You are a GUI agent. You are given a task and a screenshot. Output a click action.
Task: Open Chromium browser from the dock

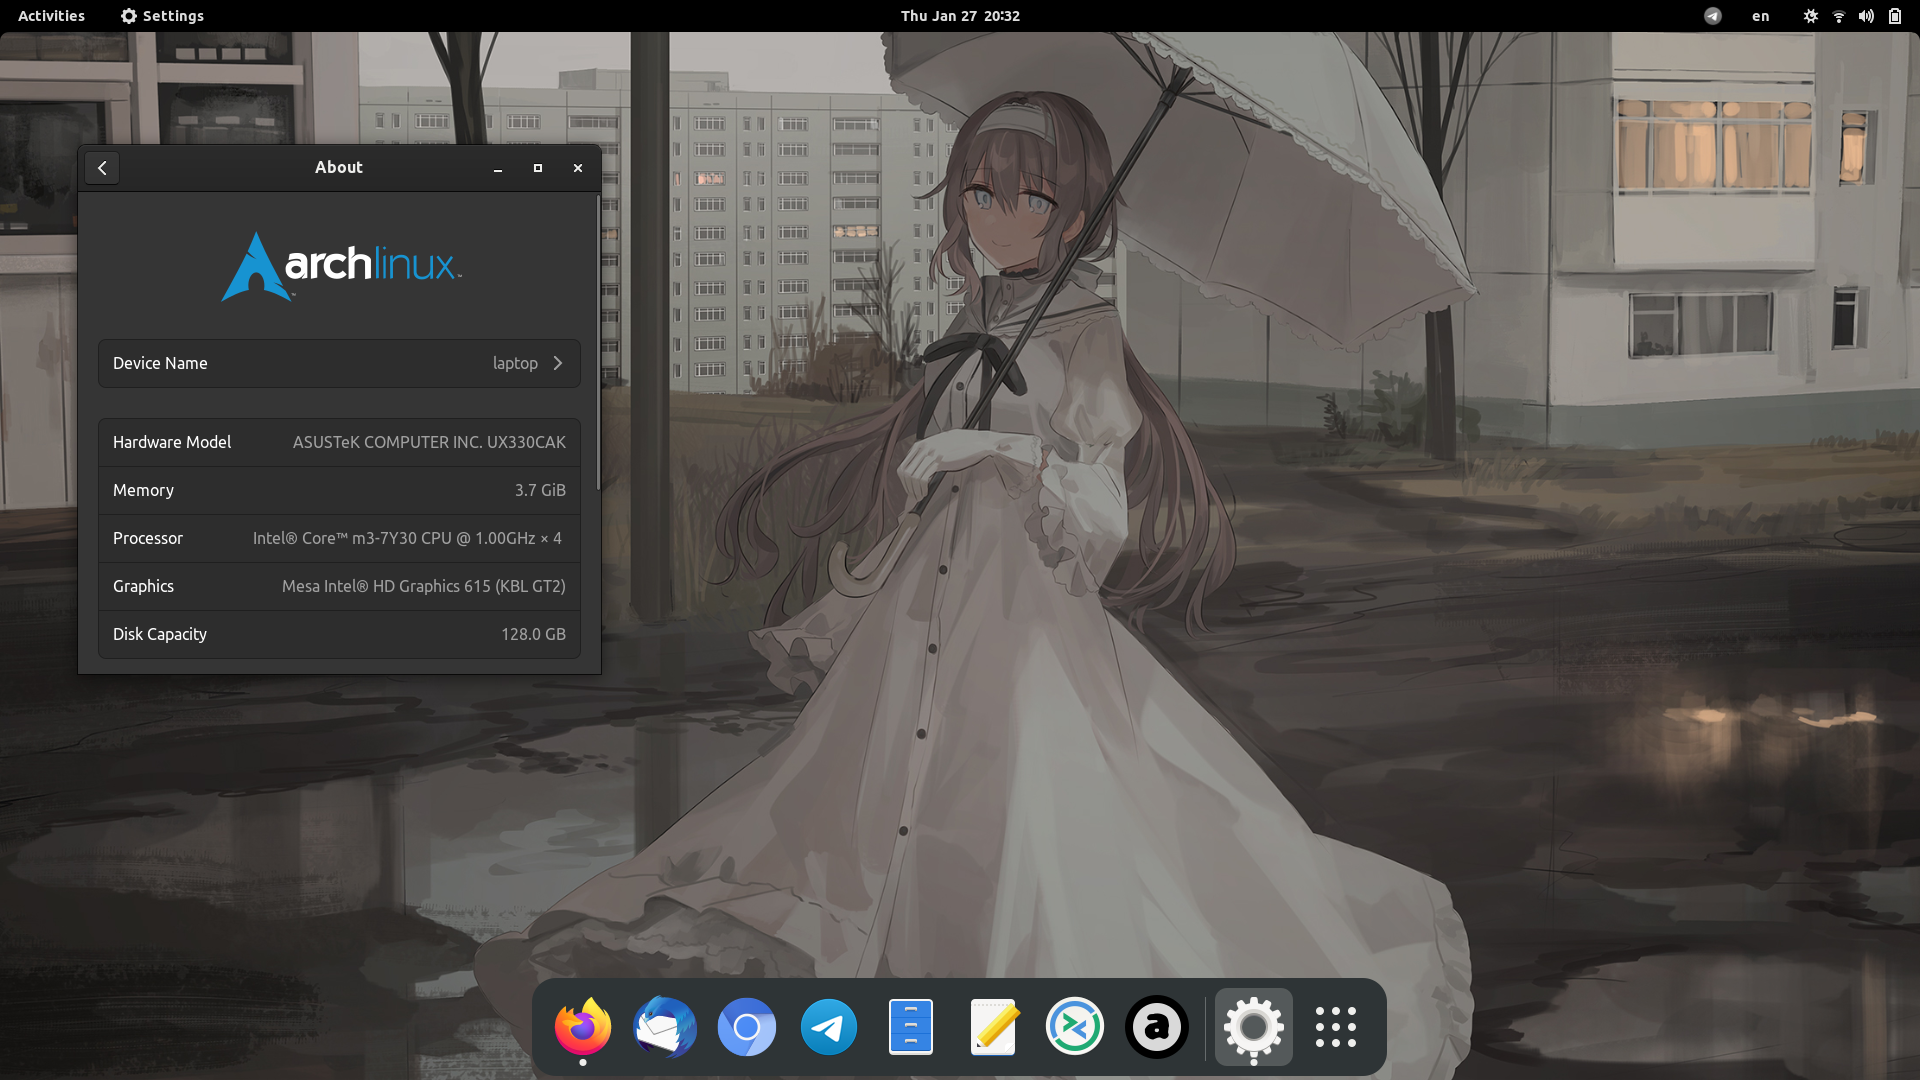click(x=747, y=1027)
